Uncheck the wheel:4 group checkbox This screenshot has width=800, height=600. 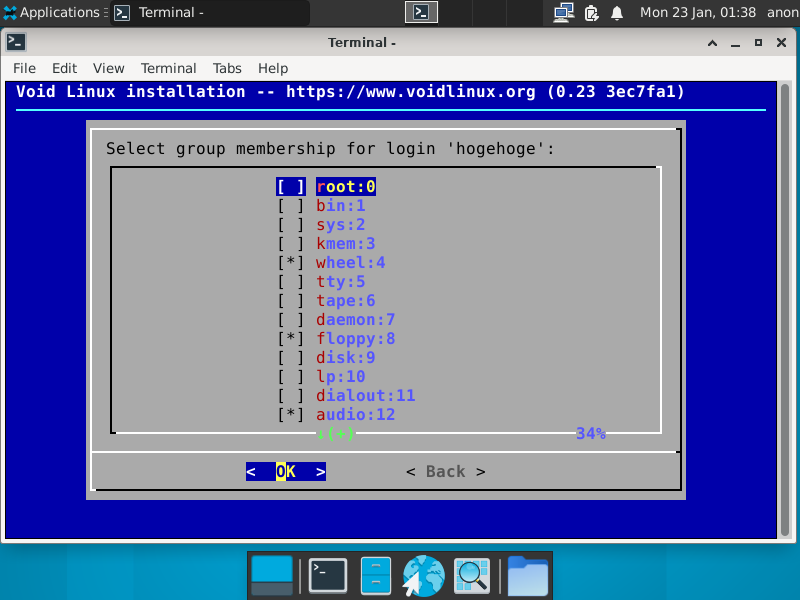(291, 262)
